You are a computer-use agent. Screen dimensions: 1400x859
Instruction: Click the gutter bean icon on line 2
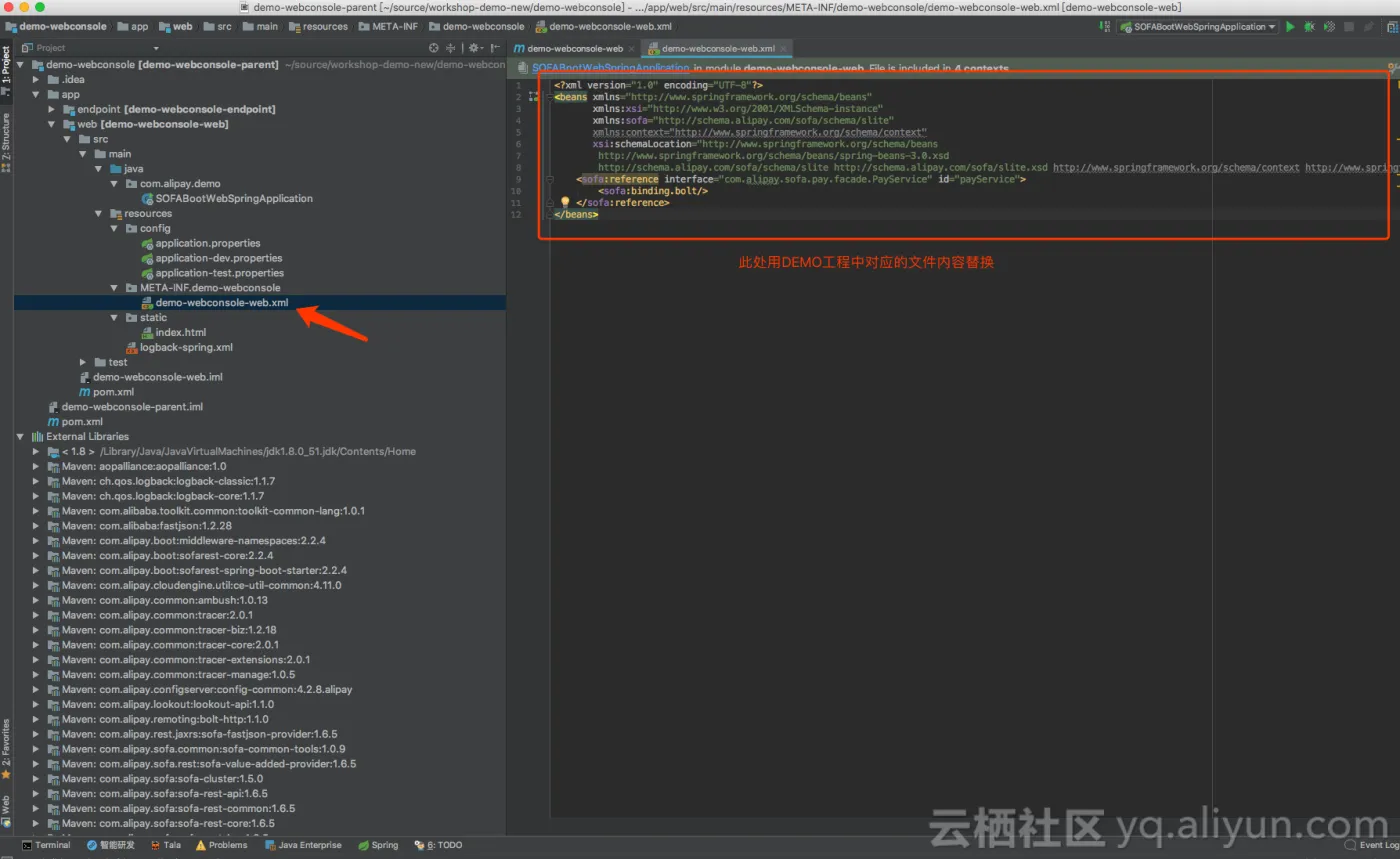click(533, 97)
